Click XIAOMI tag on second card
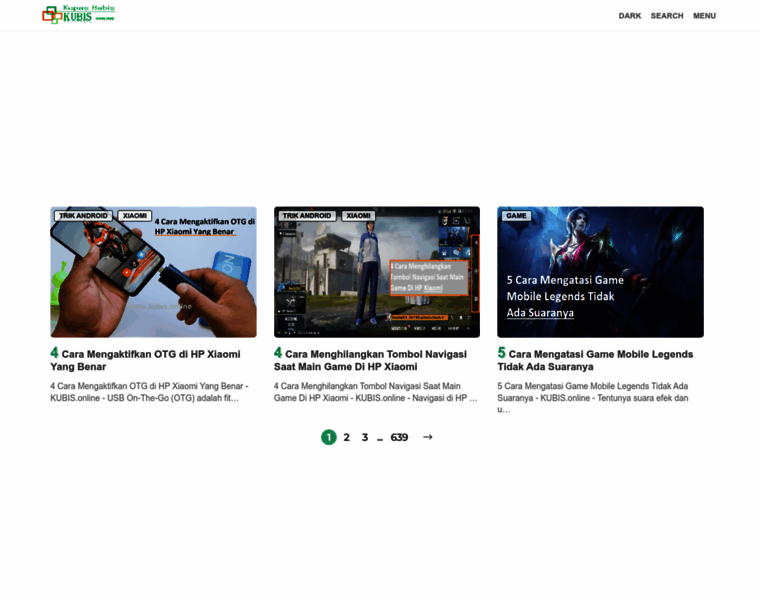Image resolution: width=760 pixels, height=600 pixels. [x=358, y=215]
